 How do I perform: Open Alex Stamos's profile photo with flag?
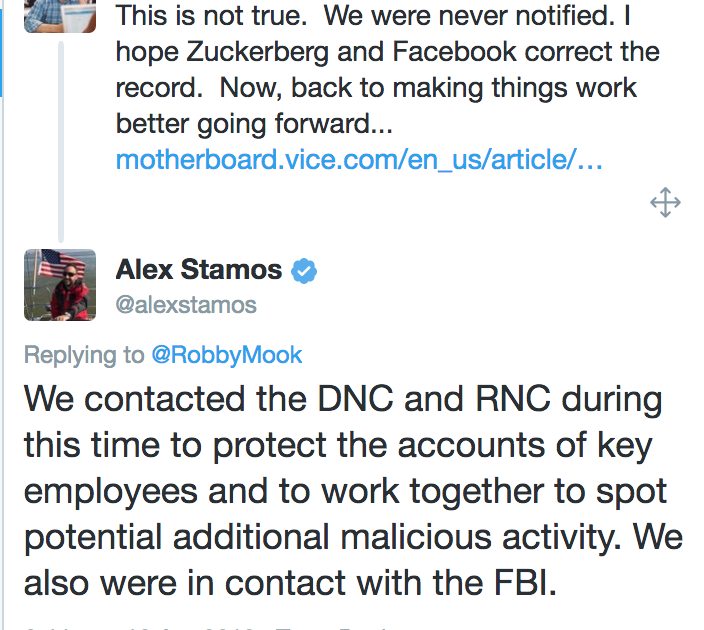[60, 285]
